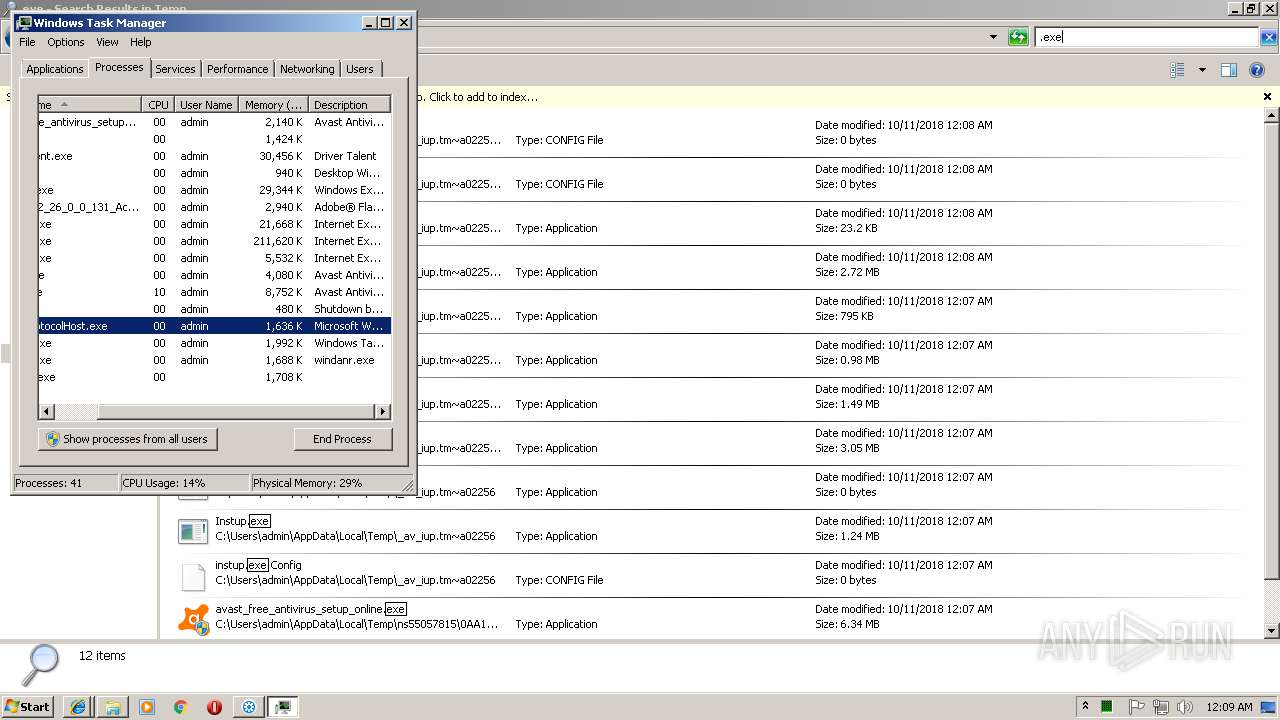Viewport: 1280px width, 720px height.
Task: Click the search box containing .exe
Action: pyautogui.click(x=1146, y=37)
